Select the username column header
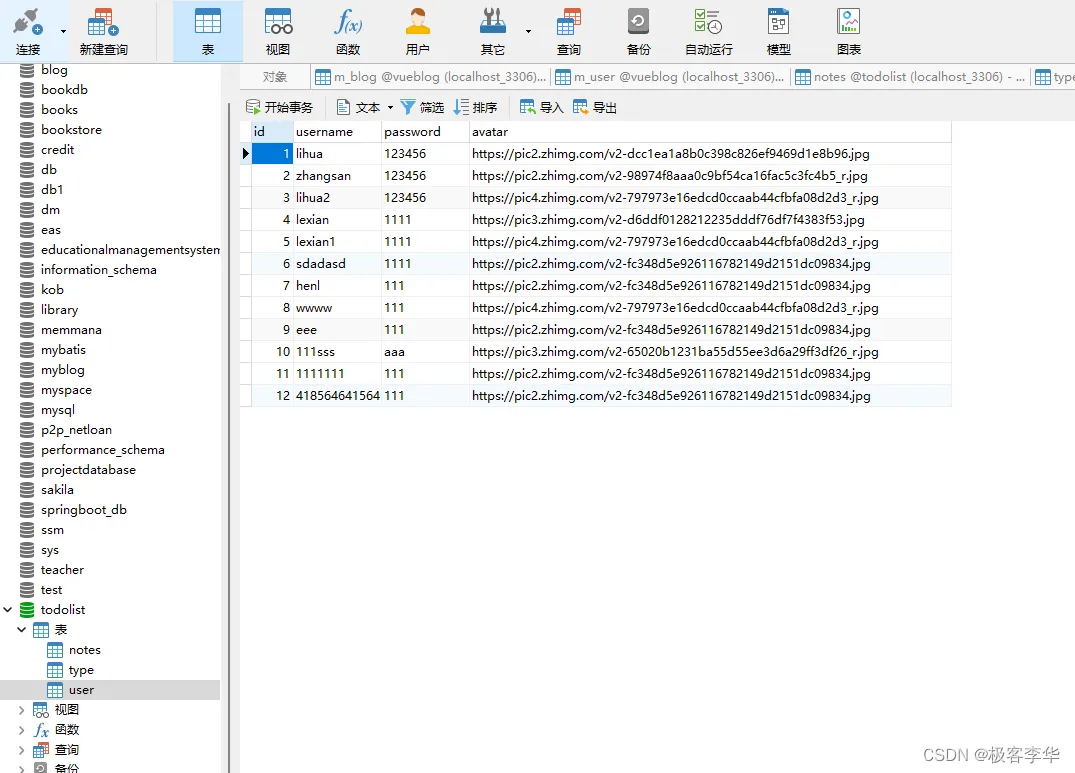This screenshot has height=773, width=1075. 337,132
